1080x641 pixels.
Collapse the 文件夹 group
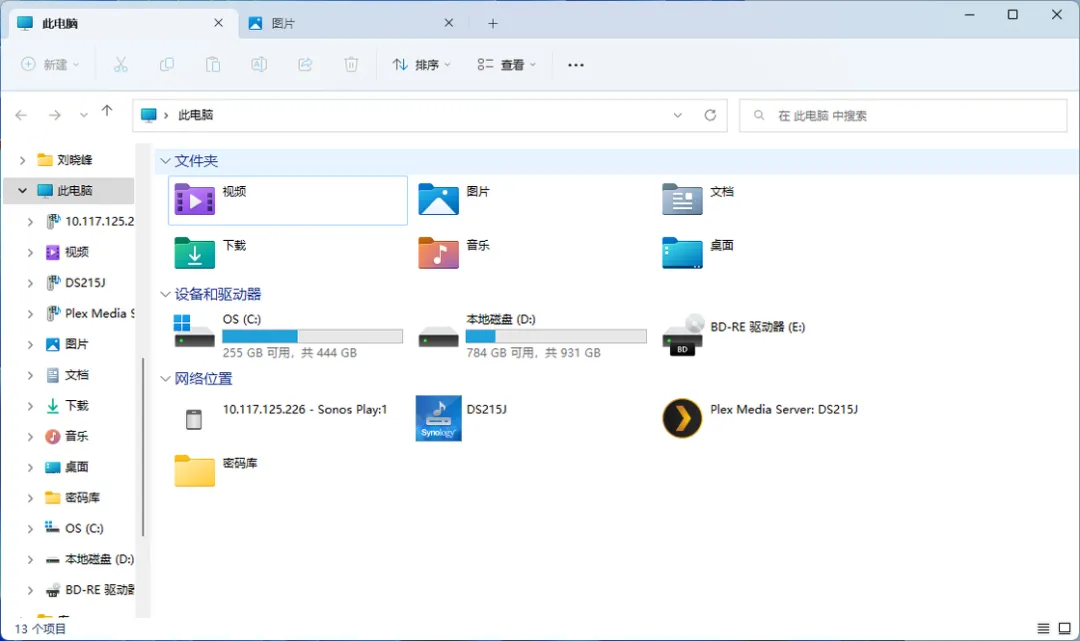165,160
